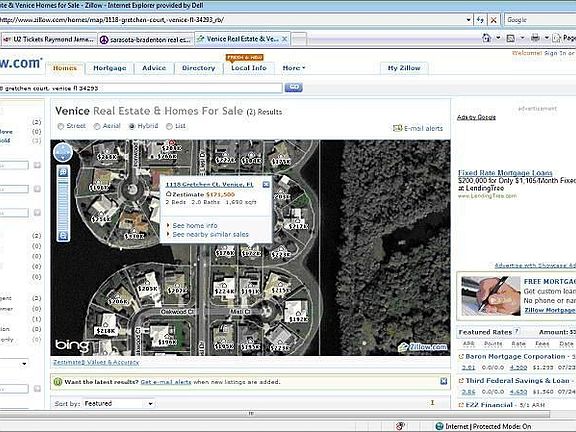Viewport: 576px width, 432px height.
Task: Click the free mortgage ad hand-with-pen image
Action: tap(491, 296)
